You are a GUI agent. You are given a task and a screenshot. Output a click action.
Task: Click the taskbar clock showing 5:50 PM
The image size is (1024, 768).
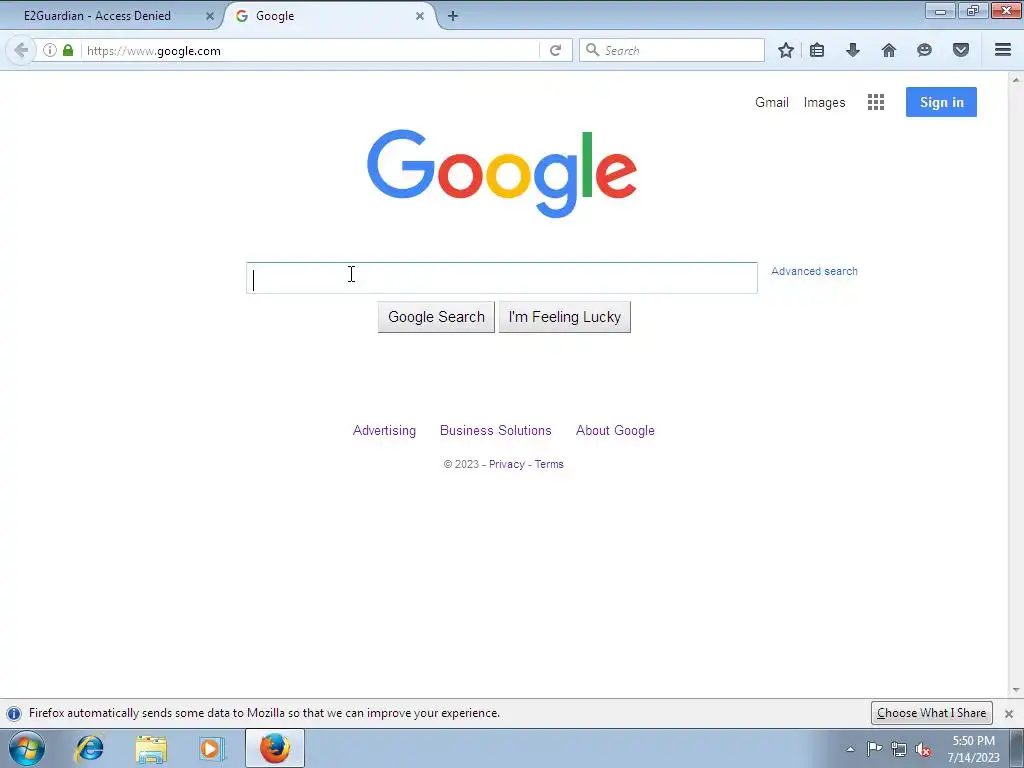pos(973,749)
